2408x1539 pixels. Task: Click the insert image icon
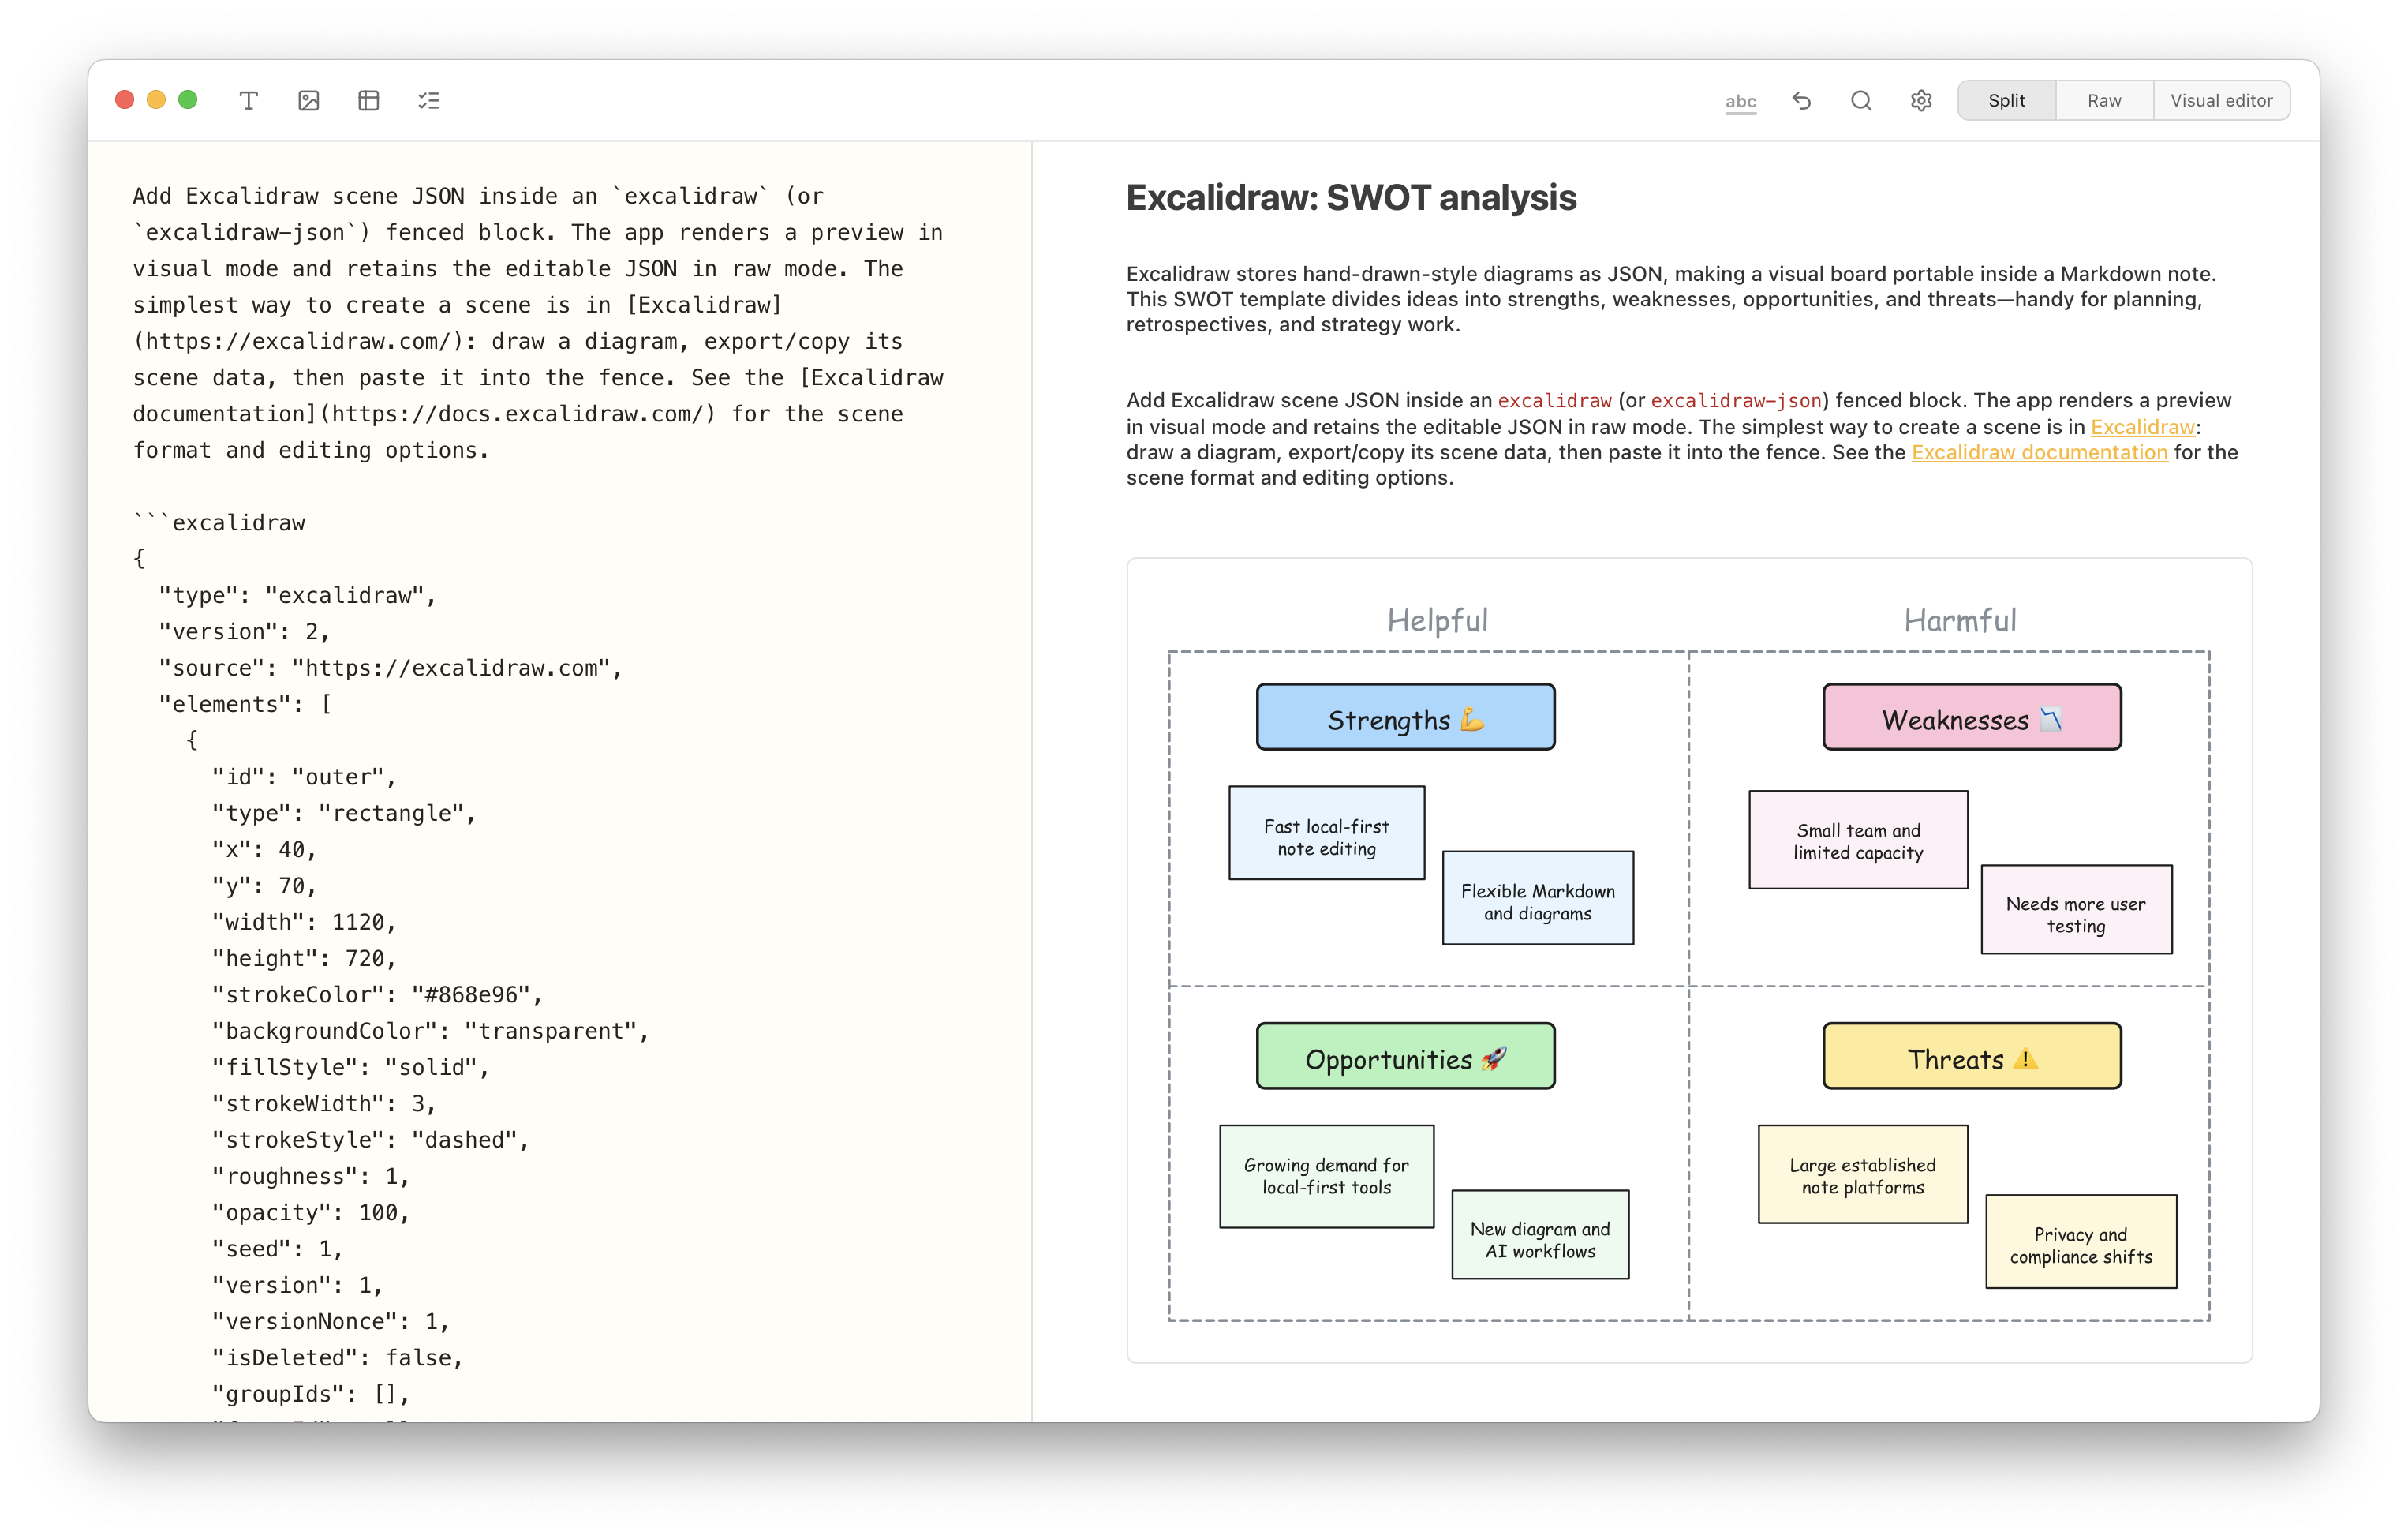tap(309, 100)
